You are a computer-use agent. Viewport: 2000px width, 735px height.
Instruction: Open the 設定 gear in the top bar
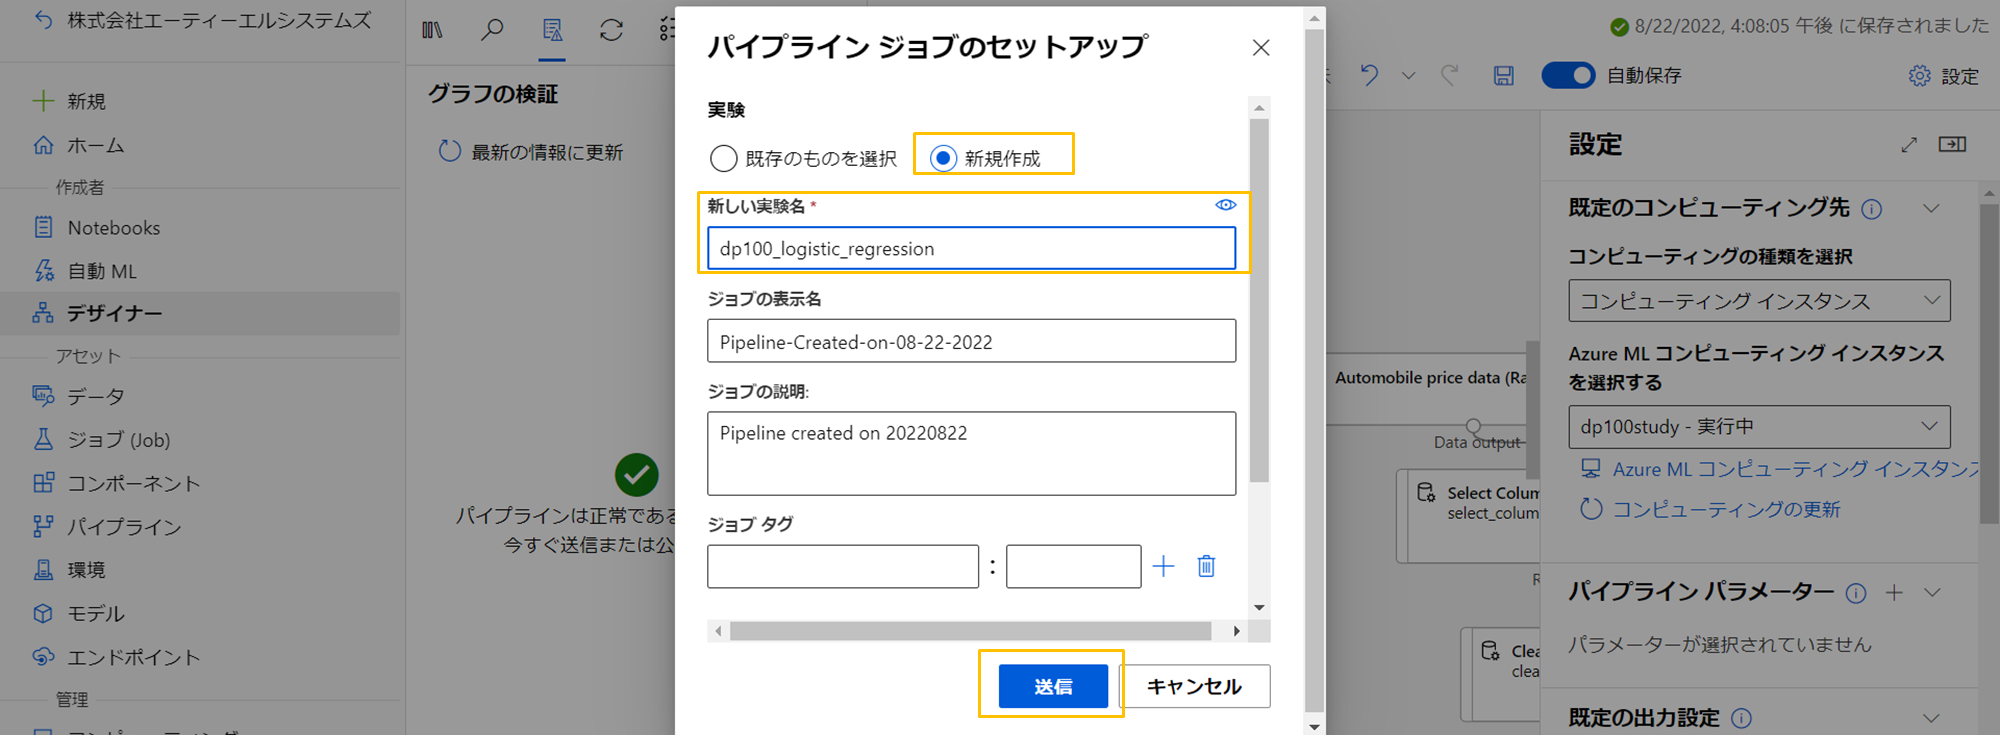click(x=1943, y=76)
